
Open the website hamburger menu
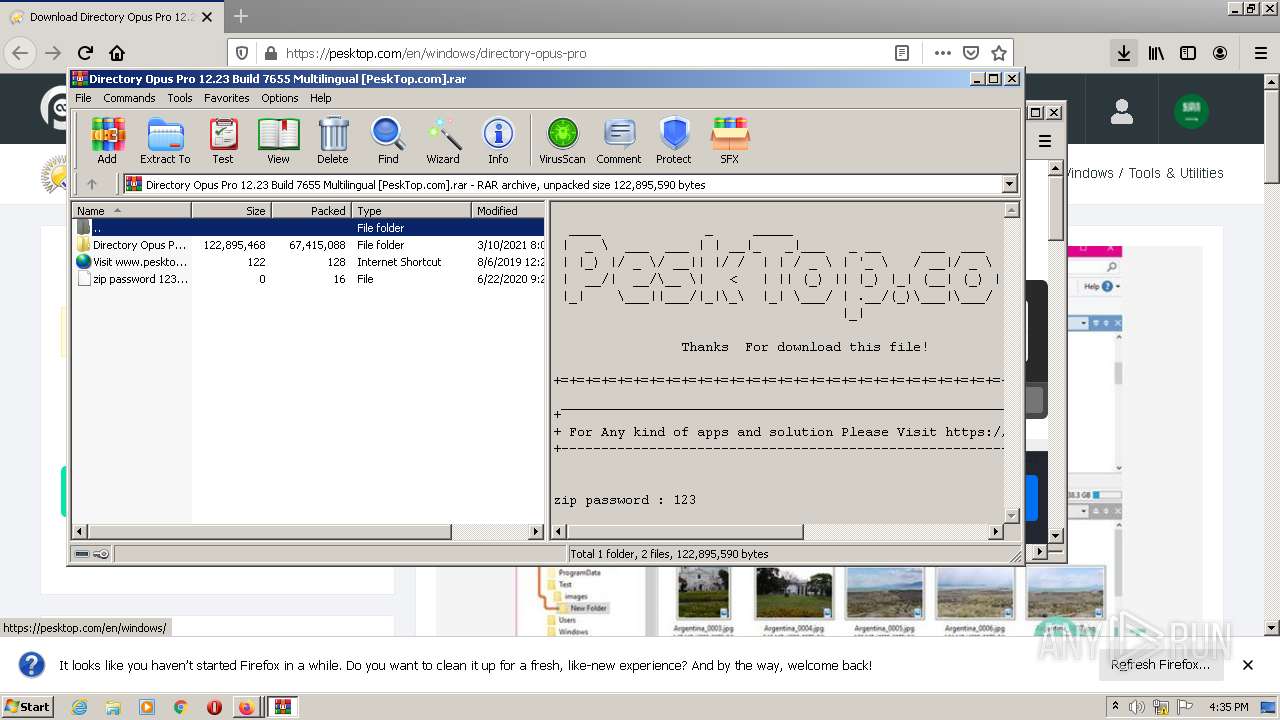click(x=1045, y=141)
